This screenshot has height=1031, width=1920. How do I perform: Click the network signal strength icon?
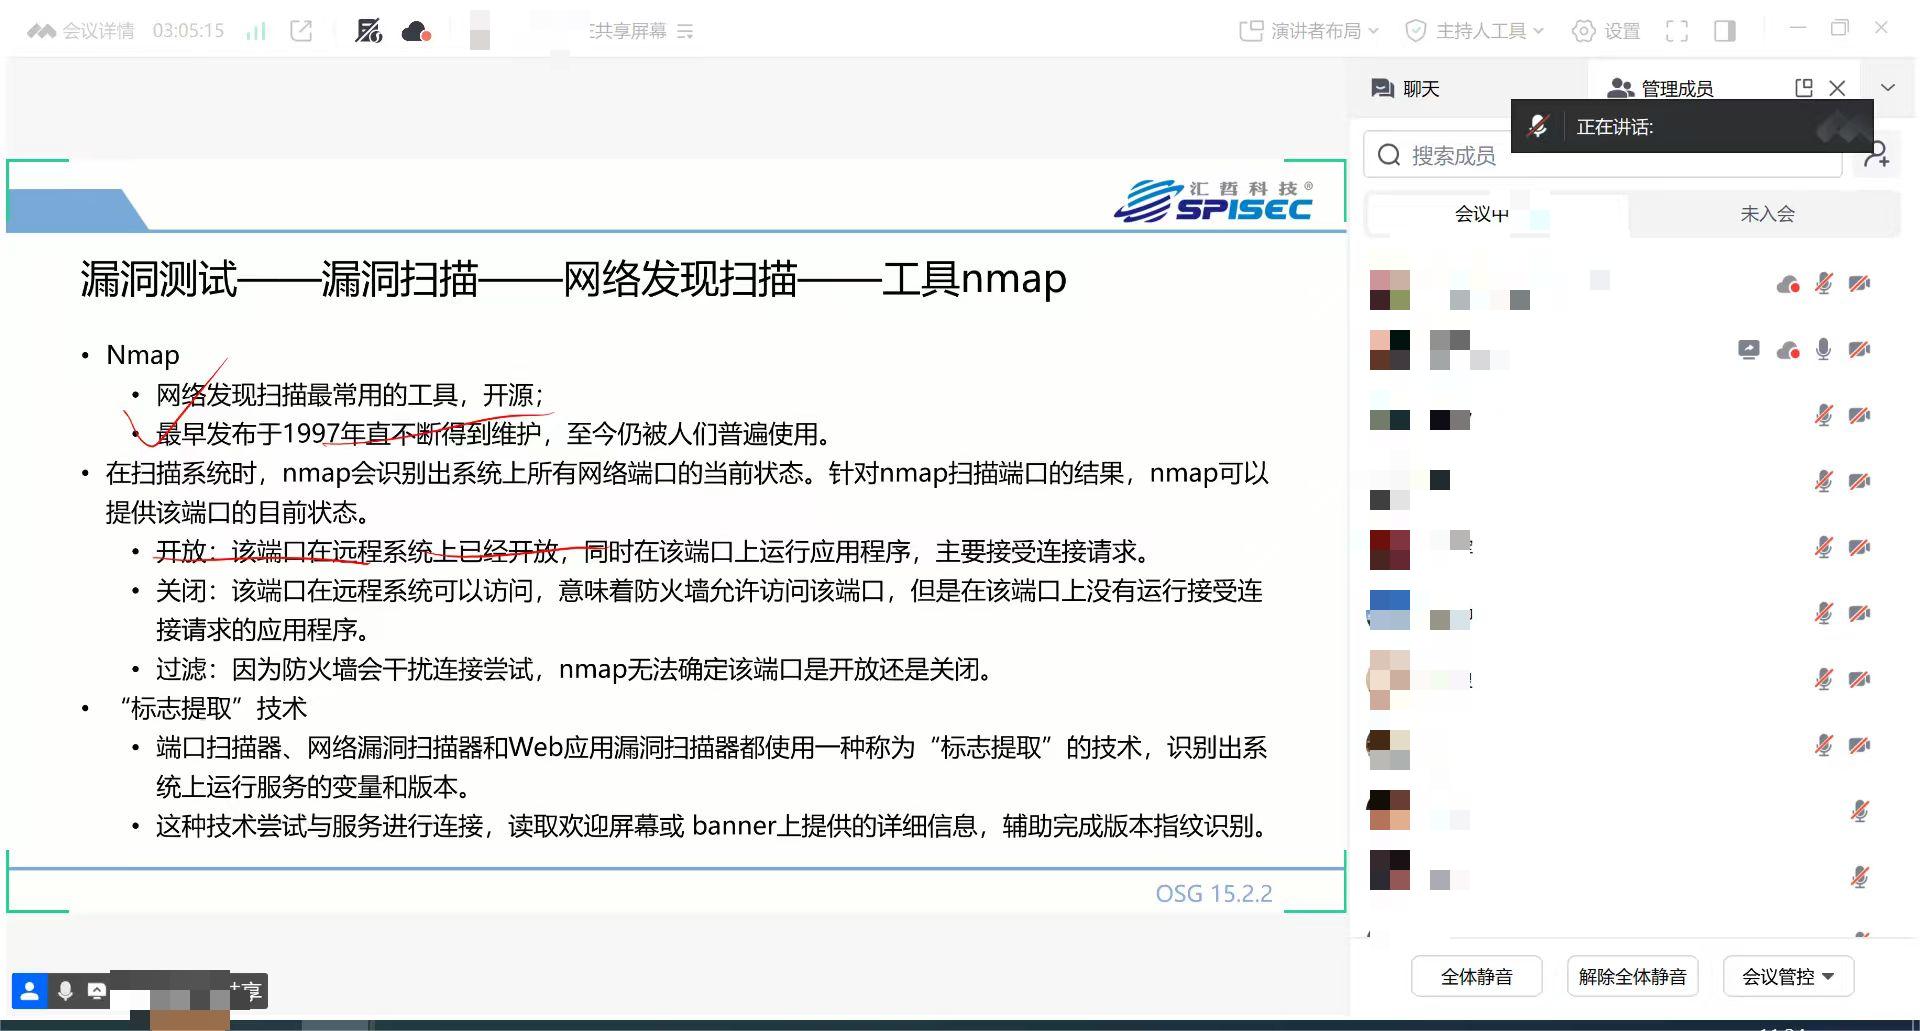(256, 31)
